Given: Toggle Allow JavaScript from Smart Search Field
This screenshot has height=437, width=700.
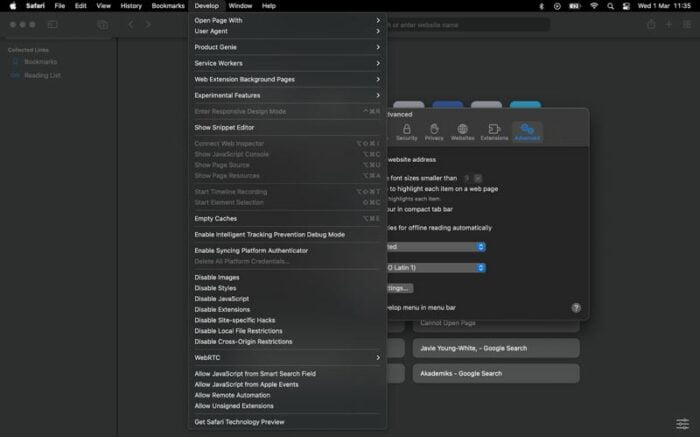Looking at the screenshot, I should pos(287,374).
